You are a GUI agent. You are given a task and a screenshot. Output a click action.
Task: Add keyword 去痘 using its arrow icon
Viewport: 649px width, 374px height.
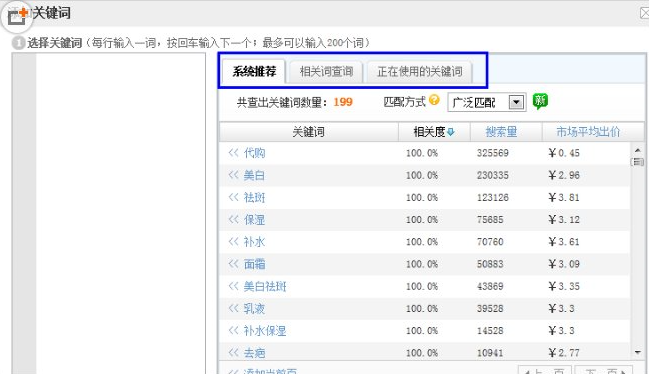coord(233,353)
